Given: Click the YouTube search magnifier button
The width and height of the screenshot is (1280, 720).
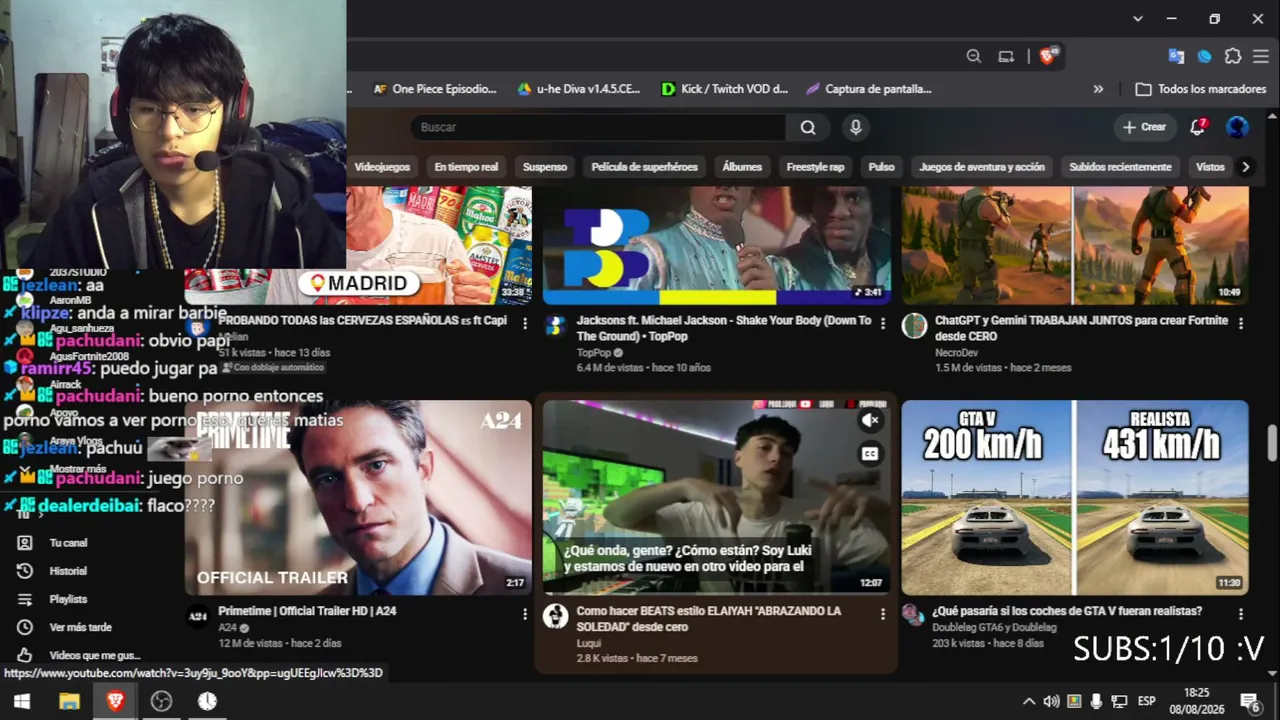Looking at the screenshot, I should pyautogui.click(x=808, y=127).
